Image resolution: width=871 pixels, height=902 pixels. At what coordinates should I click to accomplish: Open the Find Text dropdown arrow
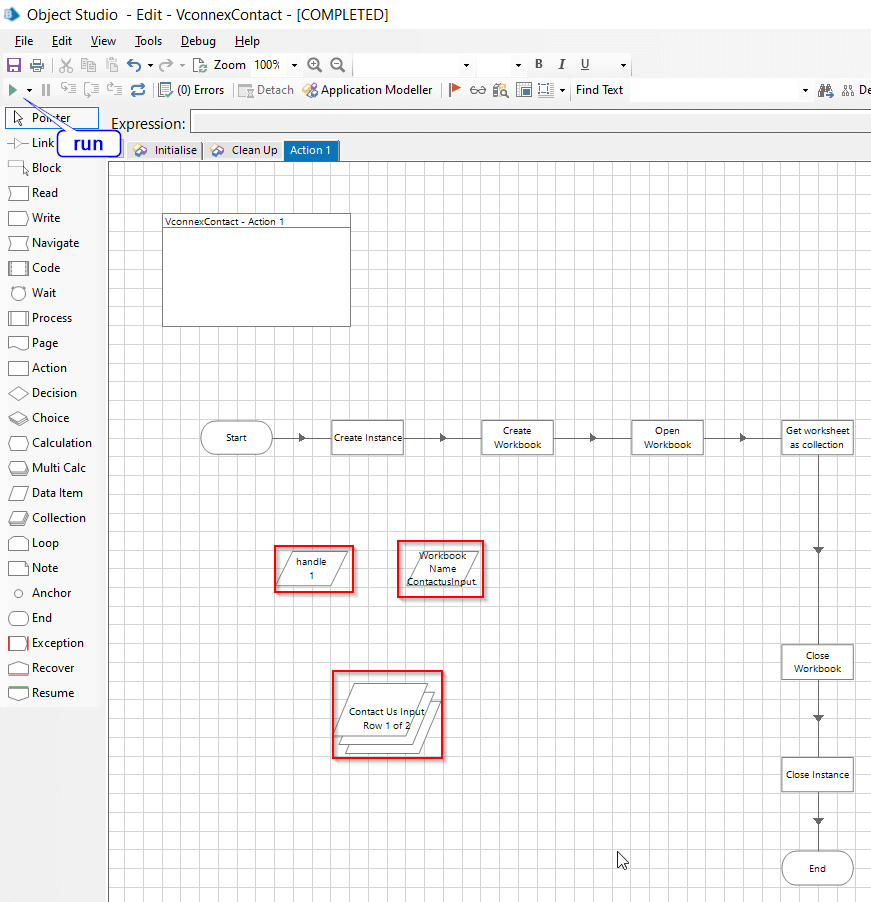(806, 90)
